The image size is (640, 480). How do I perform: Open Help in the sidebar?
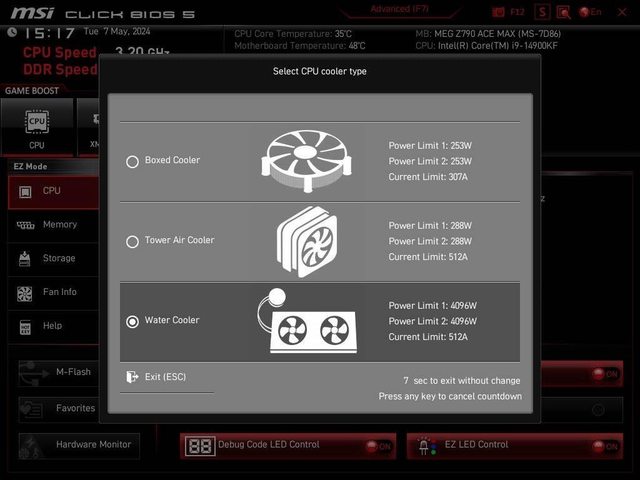coord(53,327)
